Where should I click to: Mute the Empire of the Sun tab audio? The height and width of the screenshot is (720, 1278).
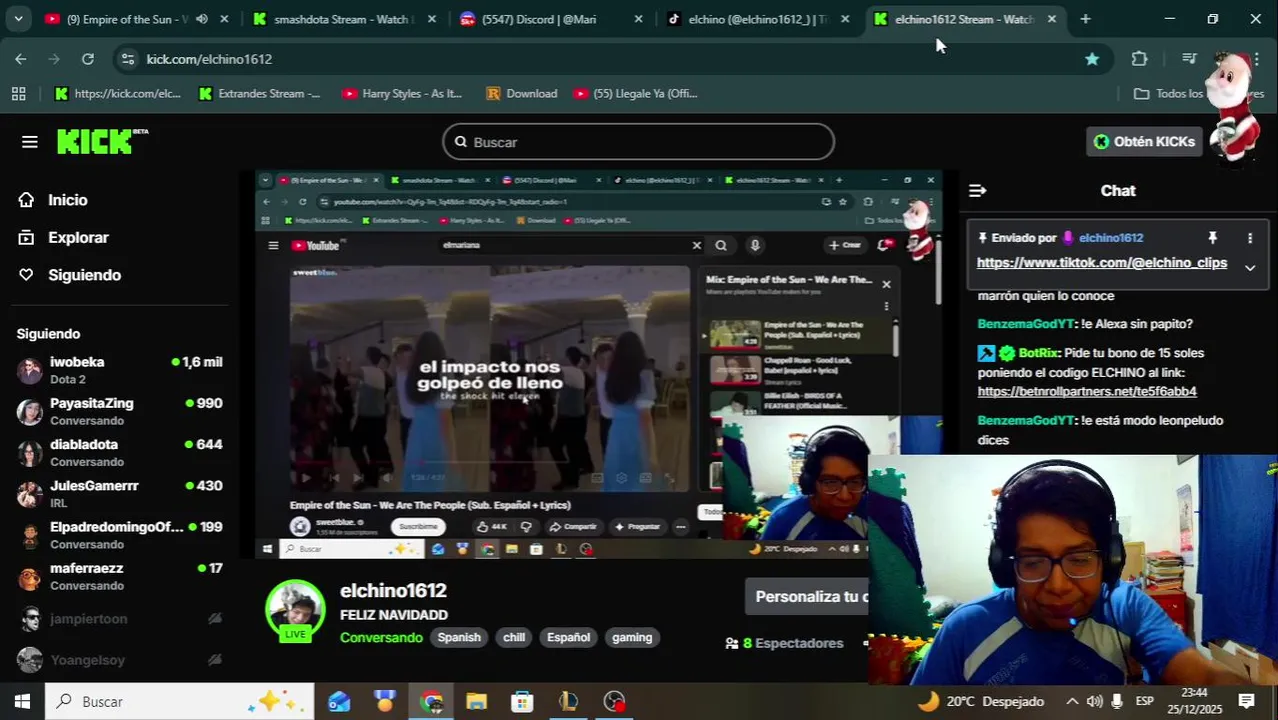coord(202,19)
